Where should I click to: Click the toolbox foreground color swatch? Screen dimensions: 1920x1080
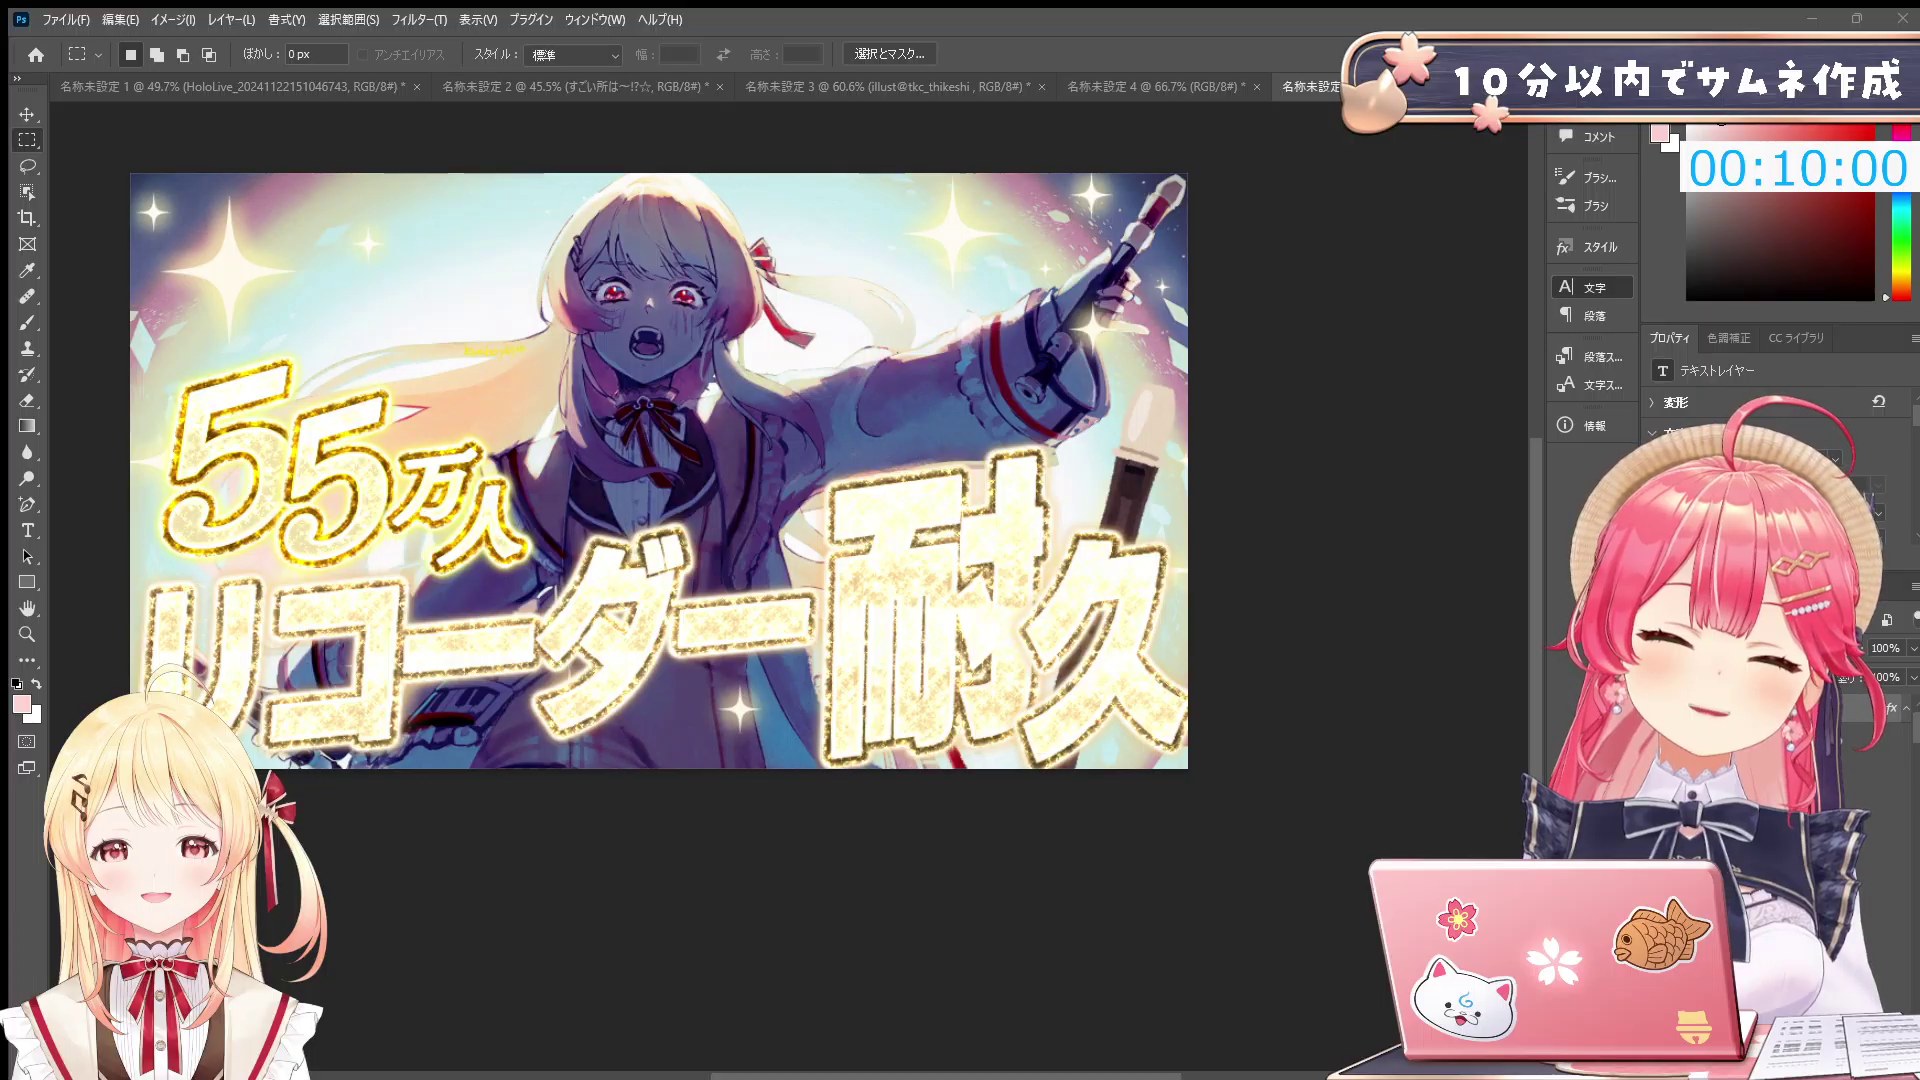[21, 704]
